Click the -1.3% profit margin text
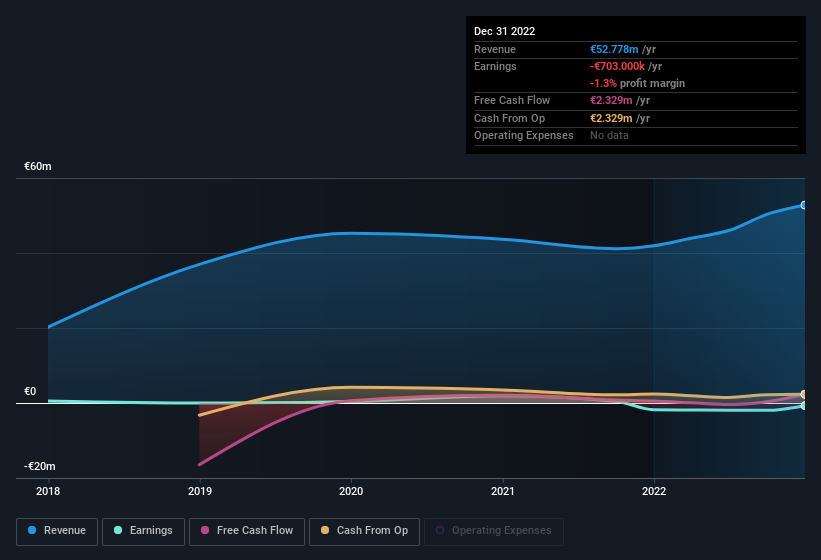The height and width of the screenshot is (560, 821). pos(637,83)
